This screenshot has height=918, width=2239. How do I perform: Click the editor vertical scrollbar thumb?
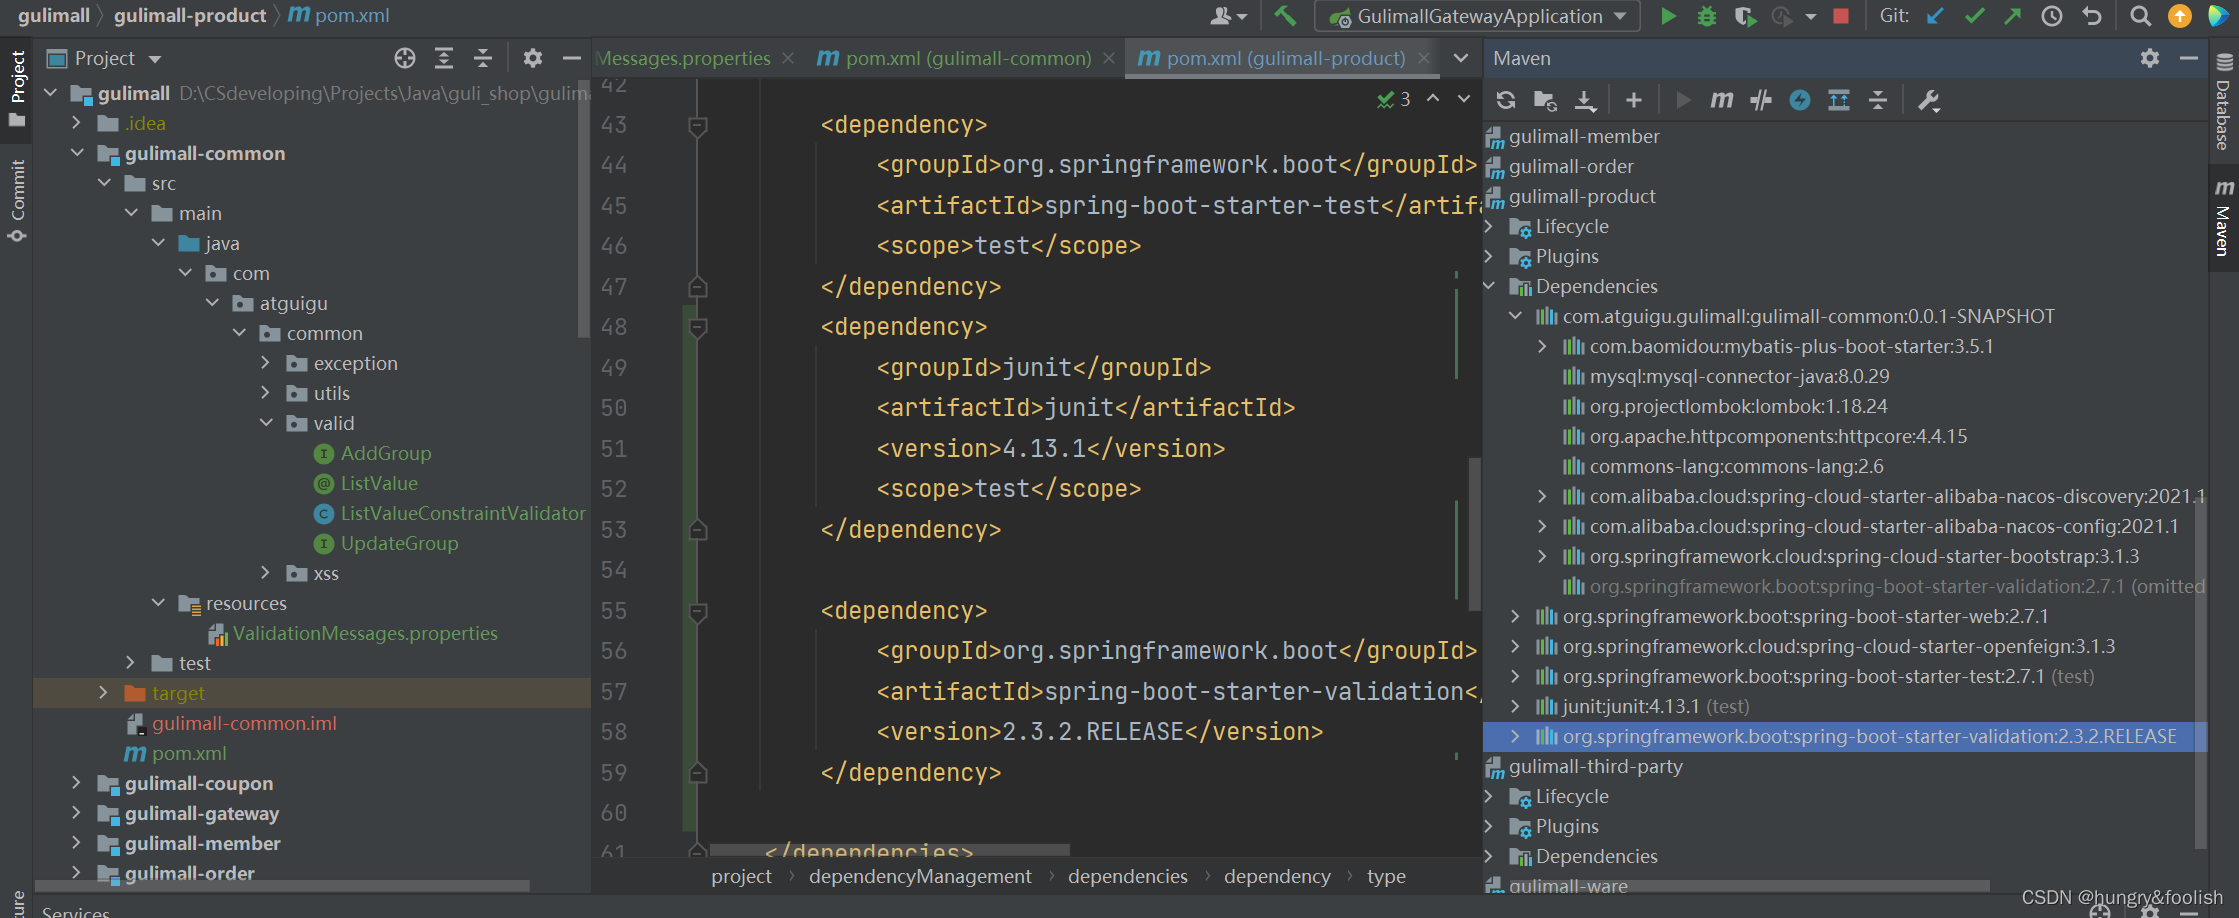(1474, 534)
